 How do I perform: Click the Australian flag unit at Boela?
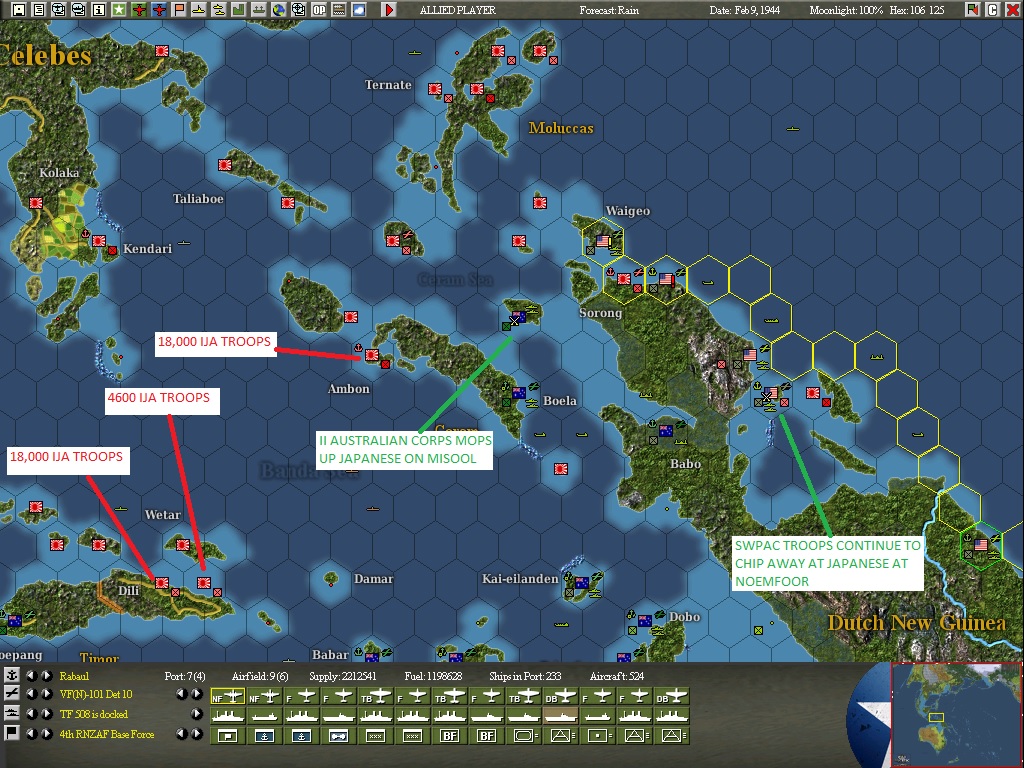coord(519,393)
